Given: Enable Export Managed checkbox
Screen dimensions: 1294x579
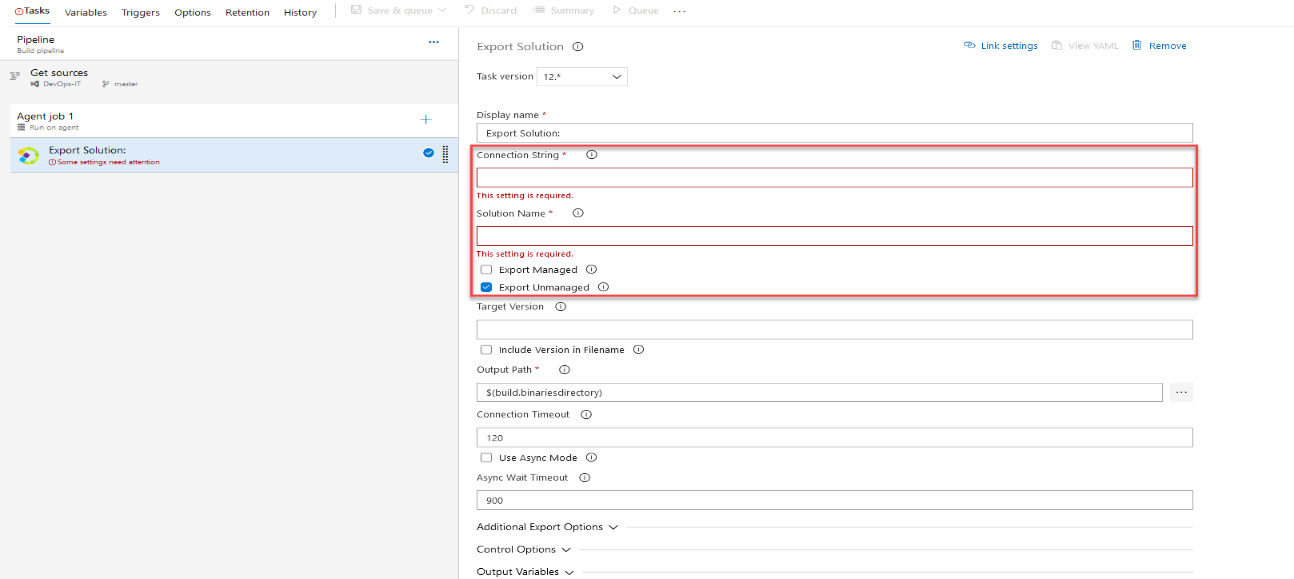Looking at the screenshot, I should 486,269.
